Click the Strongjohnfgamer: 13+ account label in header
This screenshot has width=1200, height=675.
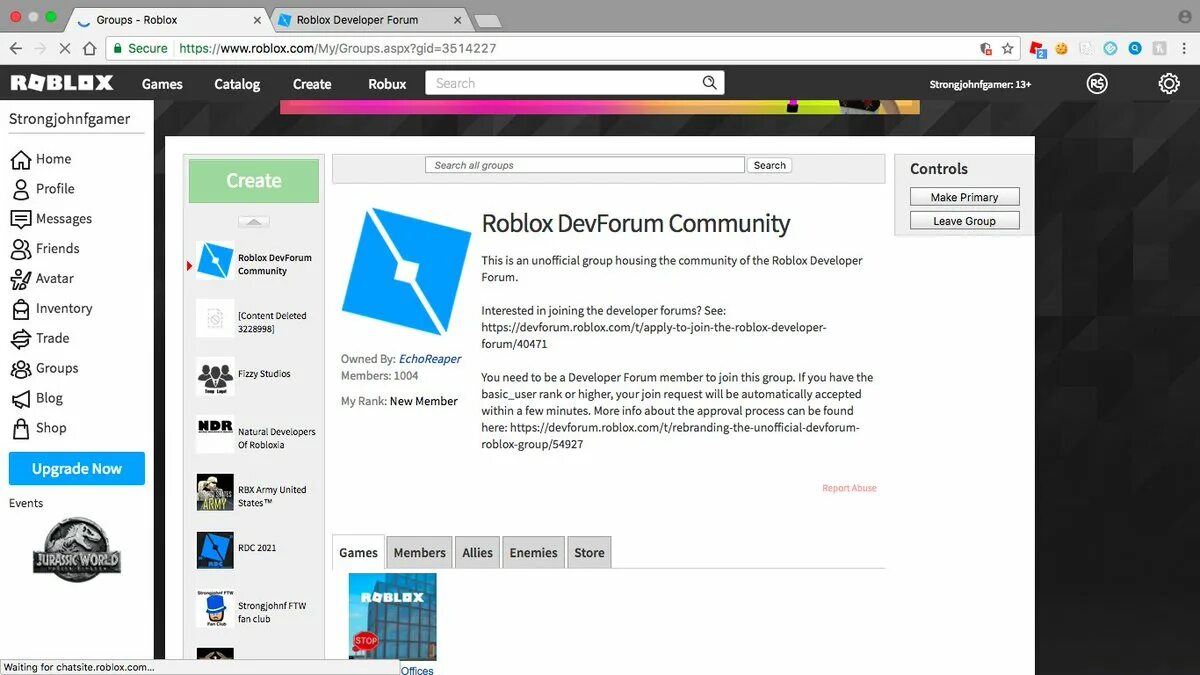coord(980,85)
